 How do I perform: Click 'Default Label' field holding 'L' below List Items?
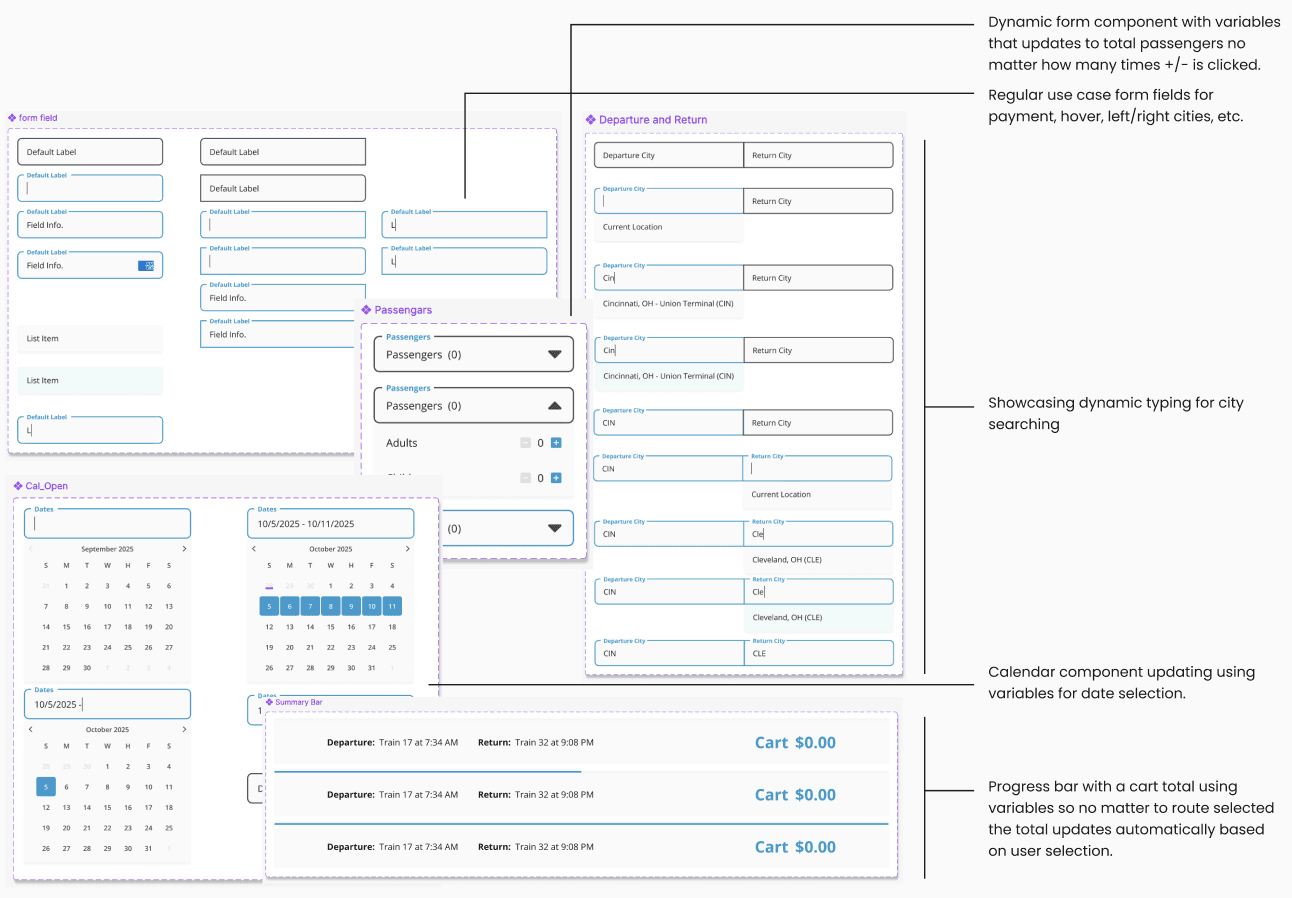pyautogui.click(x=90, y=430)
